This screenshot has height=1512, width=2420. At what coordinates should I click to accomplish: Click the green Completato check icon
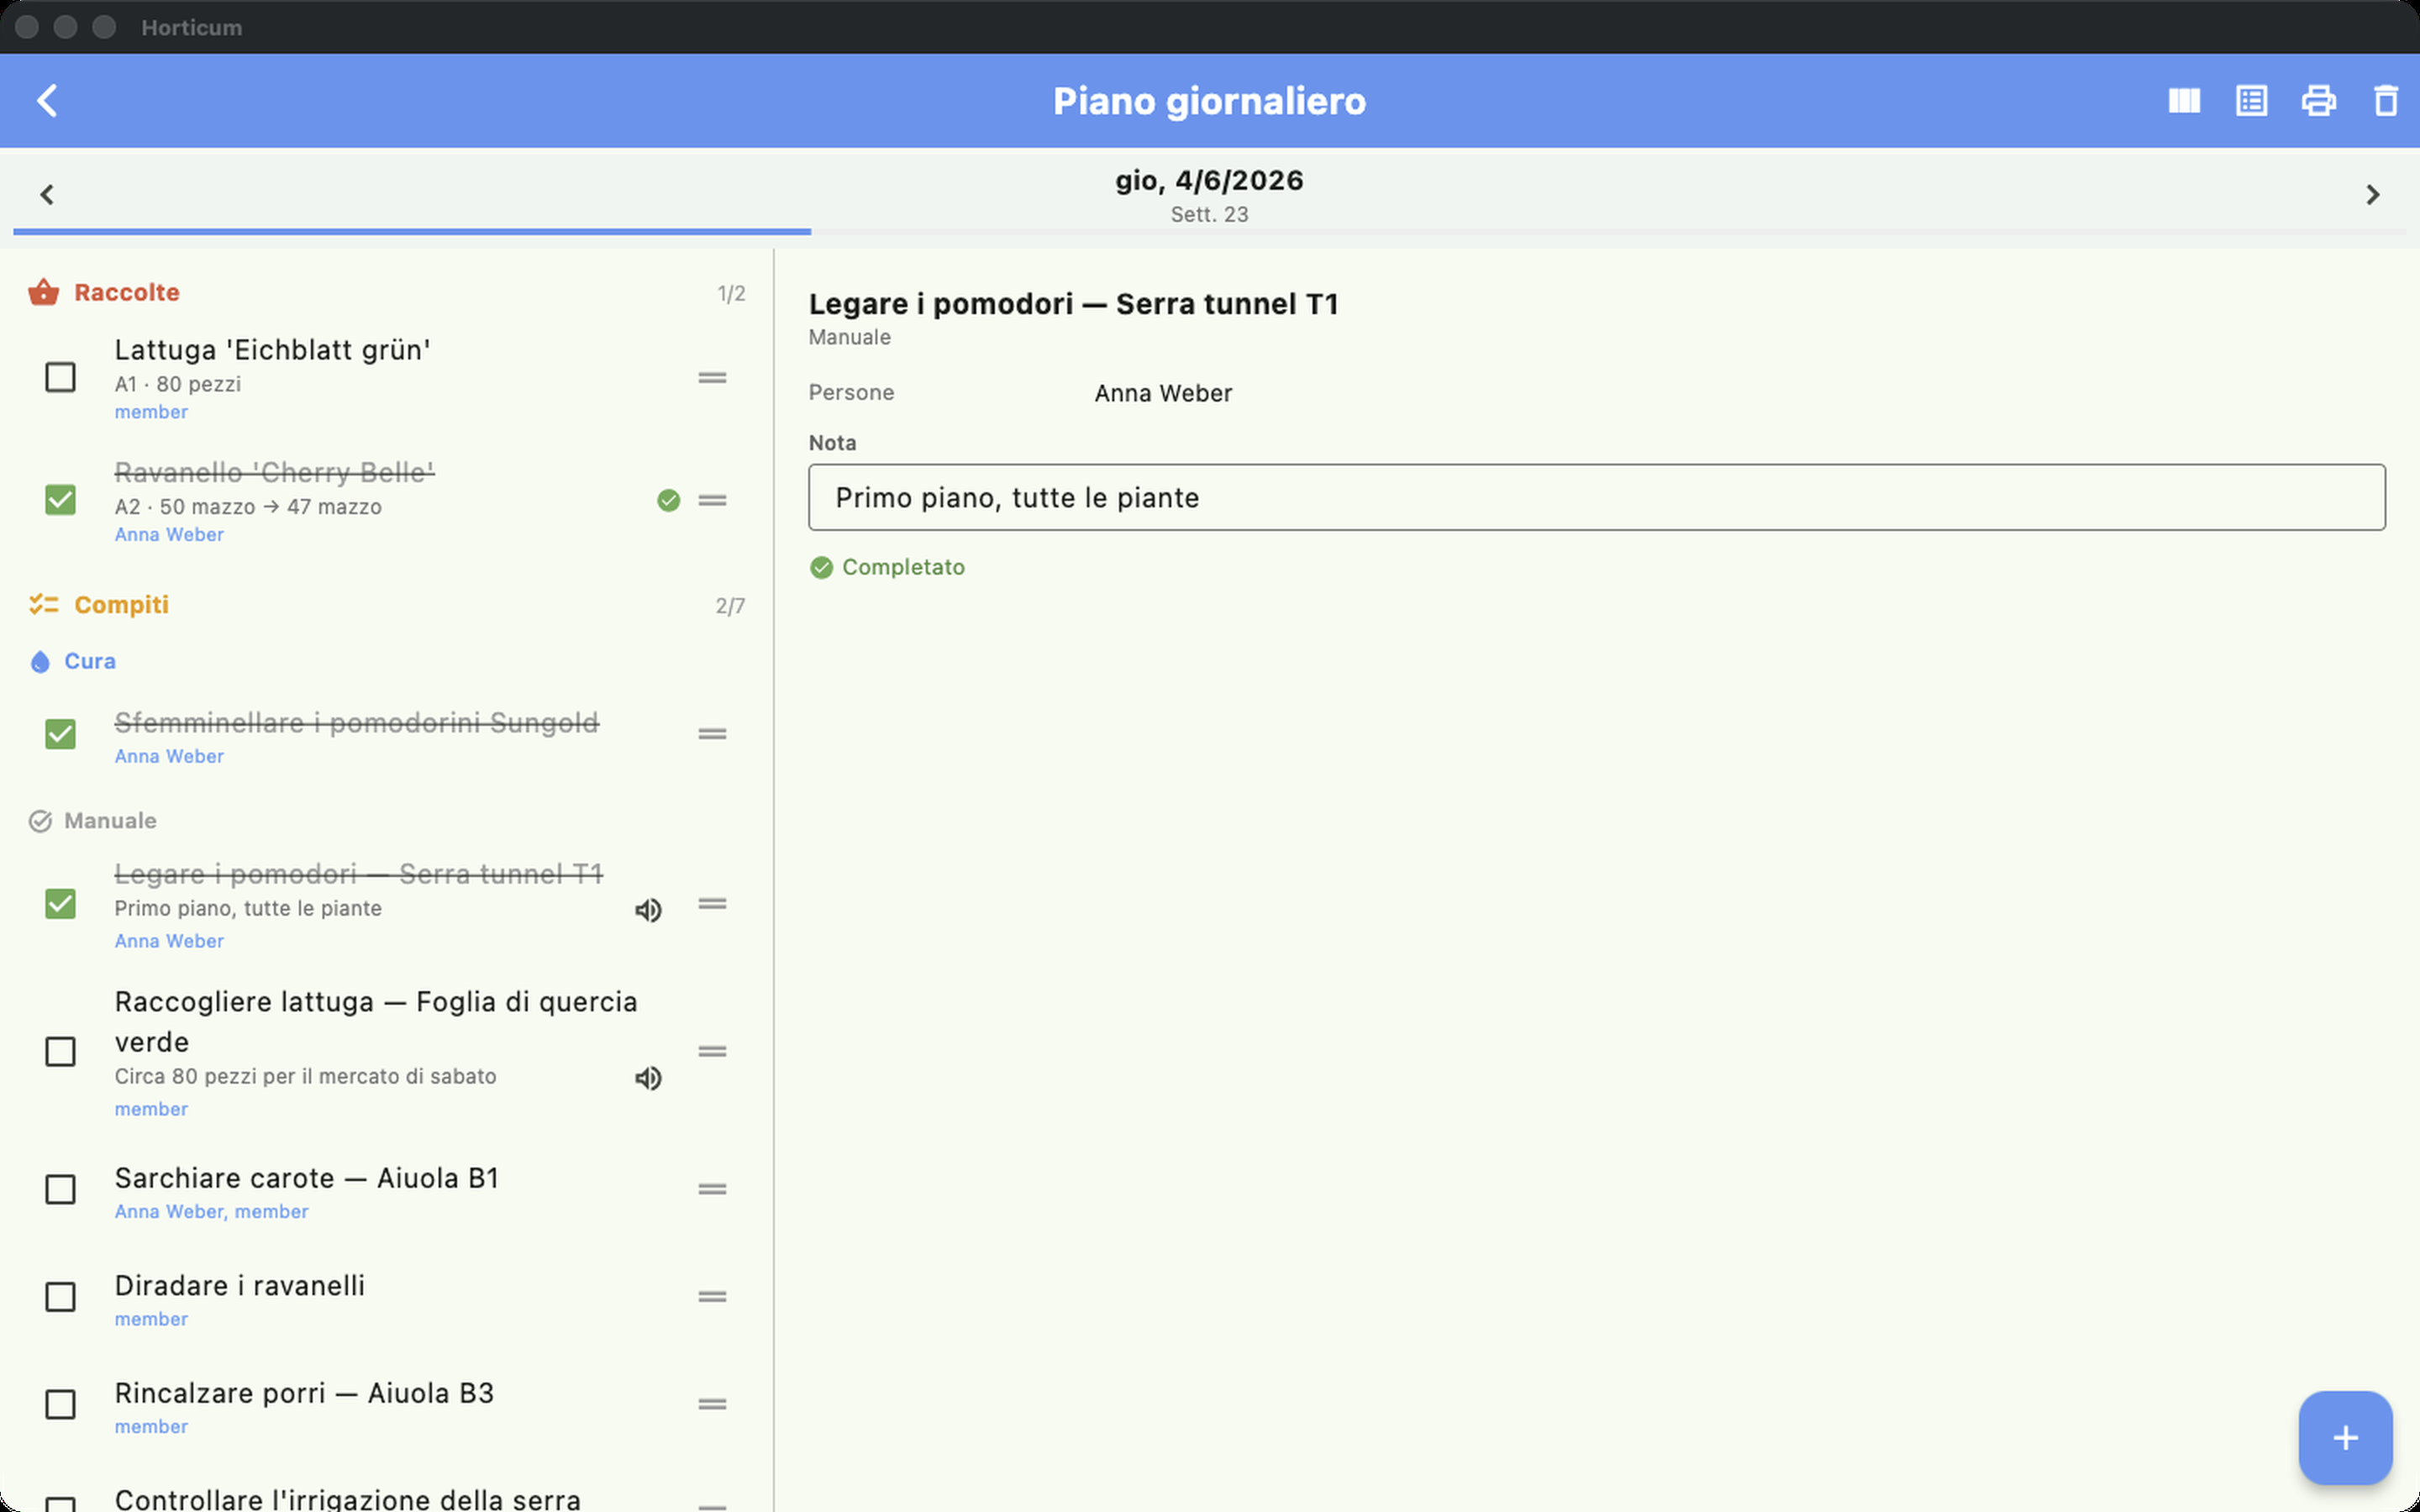(821, 568)
